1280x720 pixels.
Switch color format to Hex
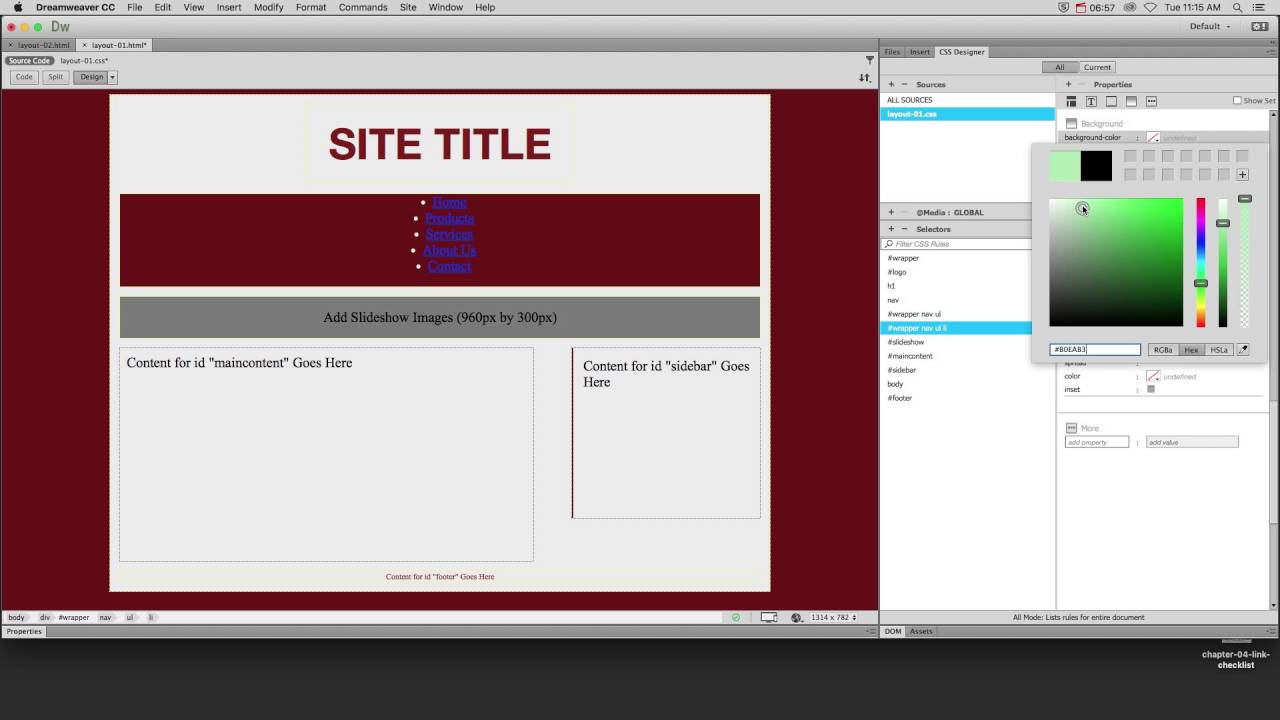pyautogui.click(x=1191, y=350)
